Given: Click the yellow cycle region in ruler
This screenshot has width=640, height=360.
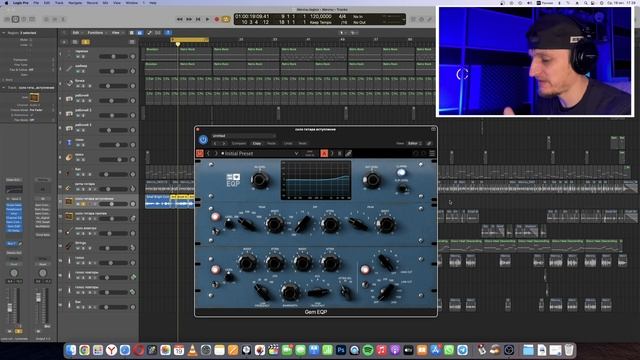Looking at the screenshot, I should pyautogui.click(x=190, y=40).
